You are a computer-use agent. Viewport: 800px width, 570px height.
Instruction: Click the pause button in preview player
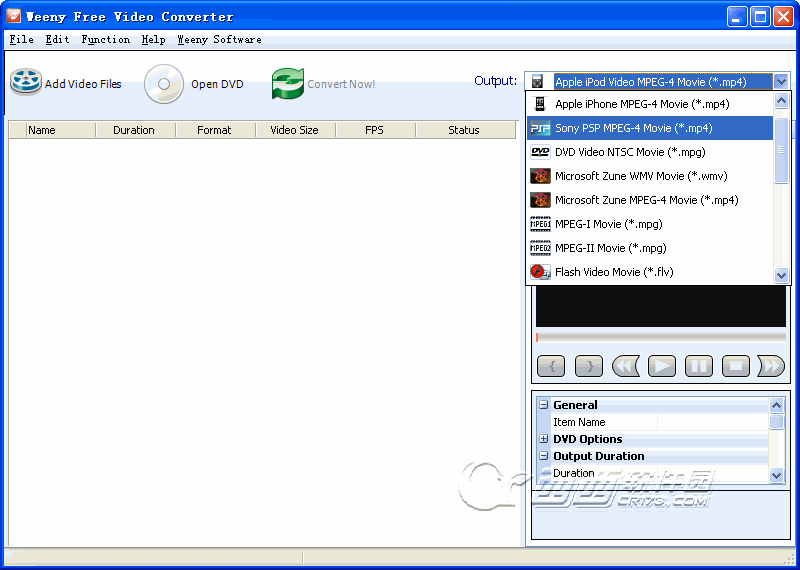point(698,366)
